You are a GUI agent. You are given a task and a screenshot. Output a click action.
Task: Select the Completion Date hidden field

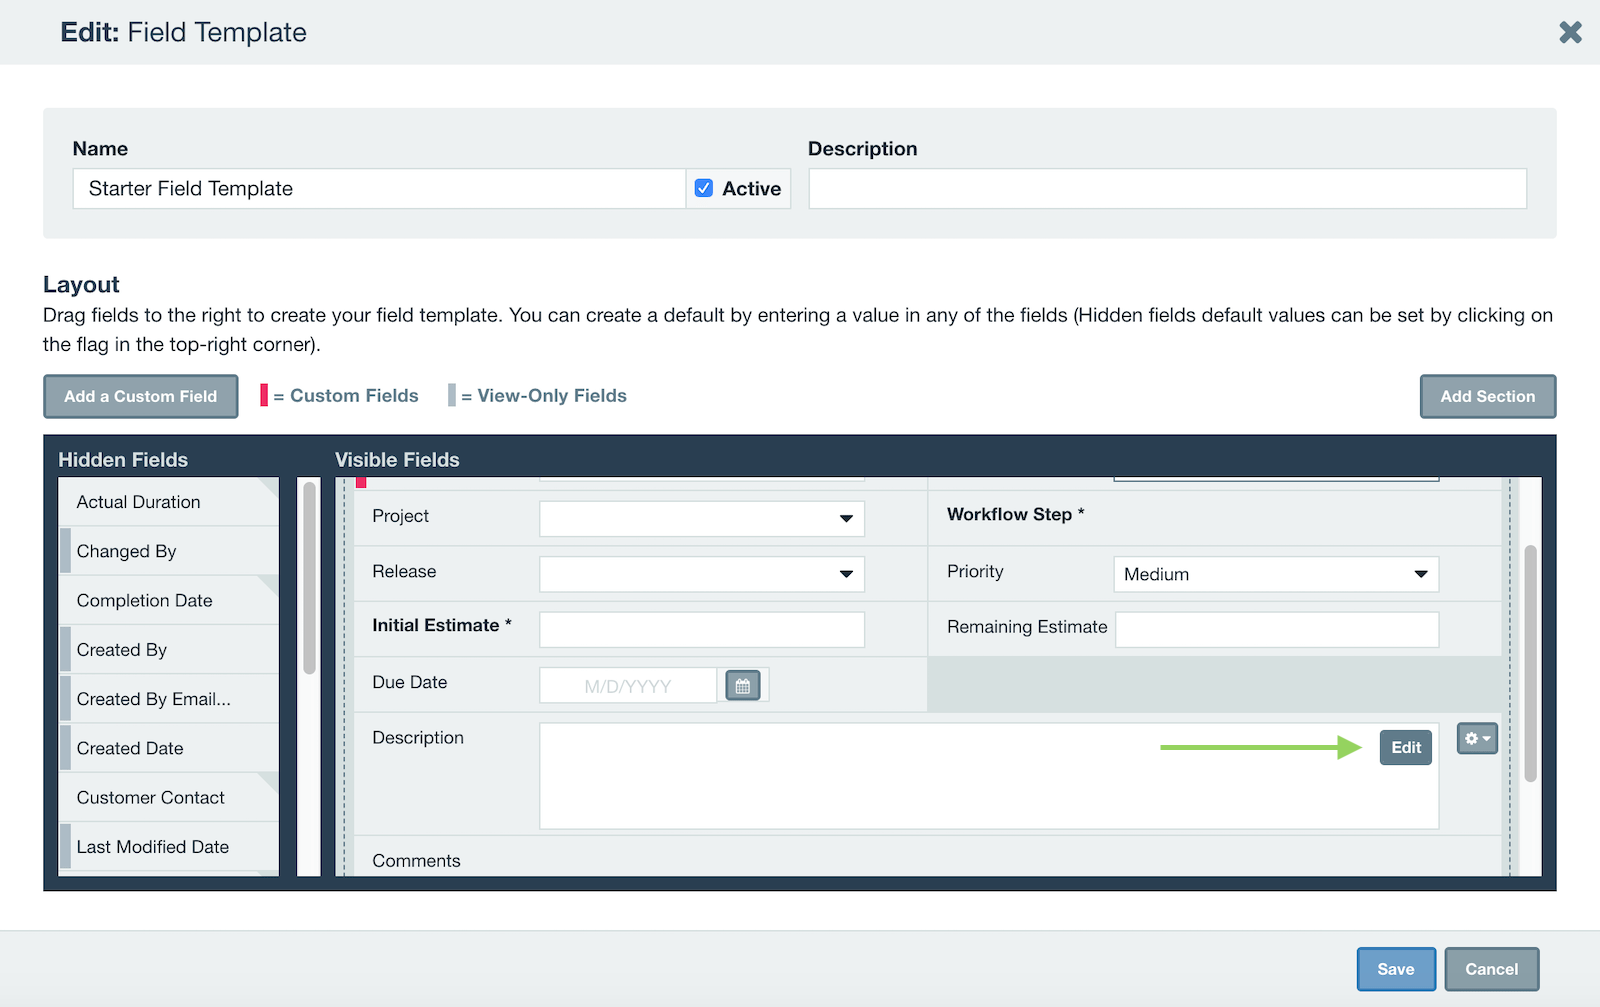169,600
